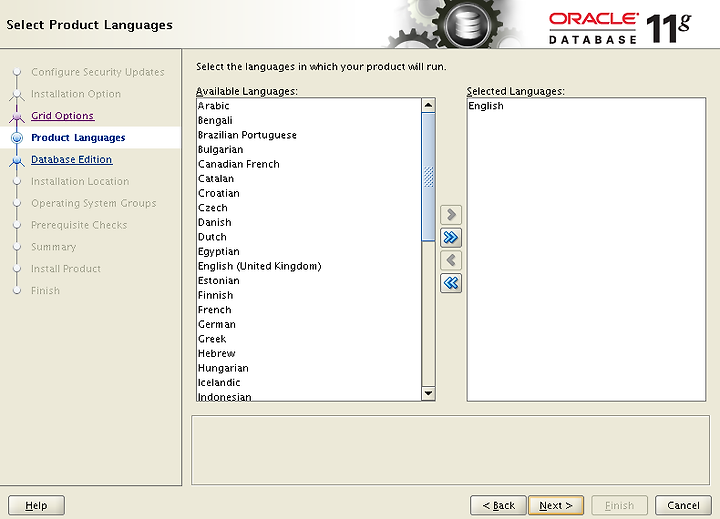Open the Database Edition step
This screenshot has height=519, width=720.
click(x=72, y=159)
